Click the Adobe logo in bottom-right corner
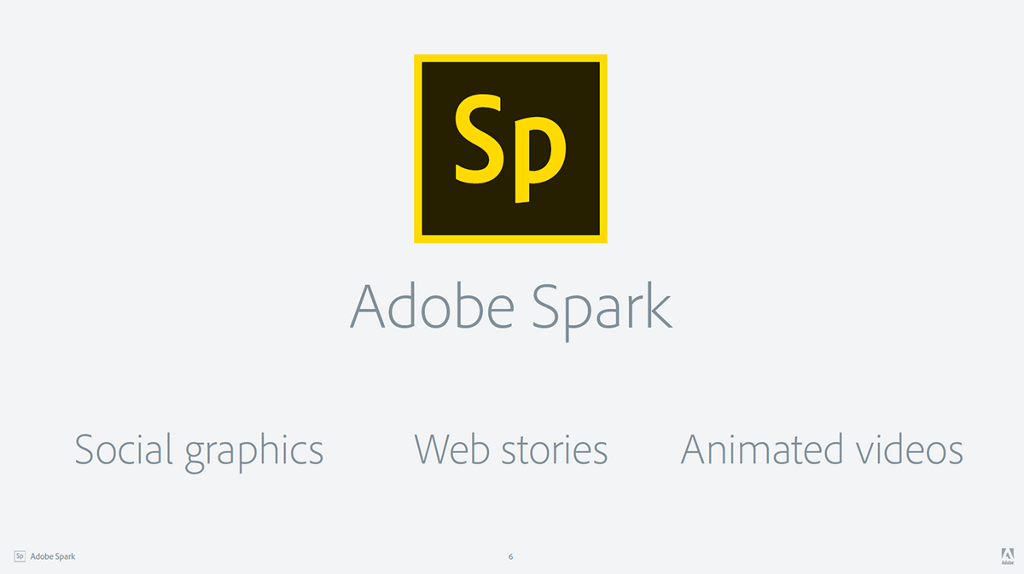 tap(1005, 556)
